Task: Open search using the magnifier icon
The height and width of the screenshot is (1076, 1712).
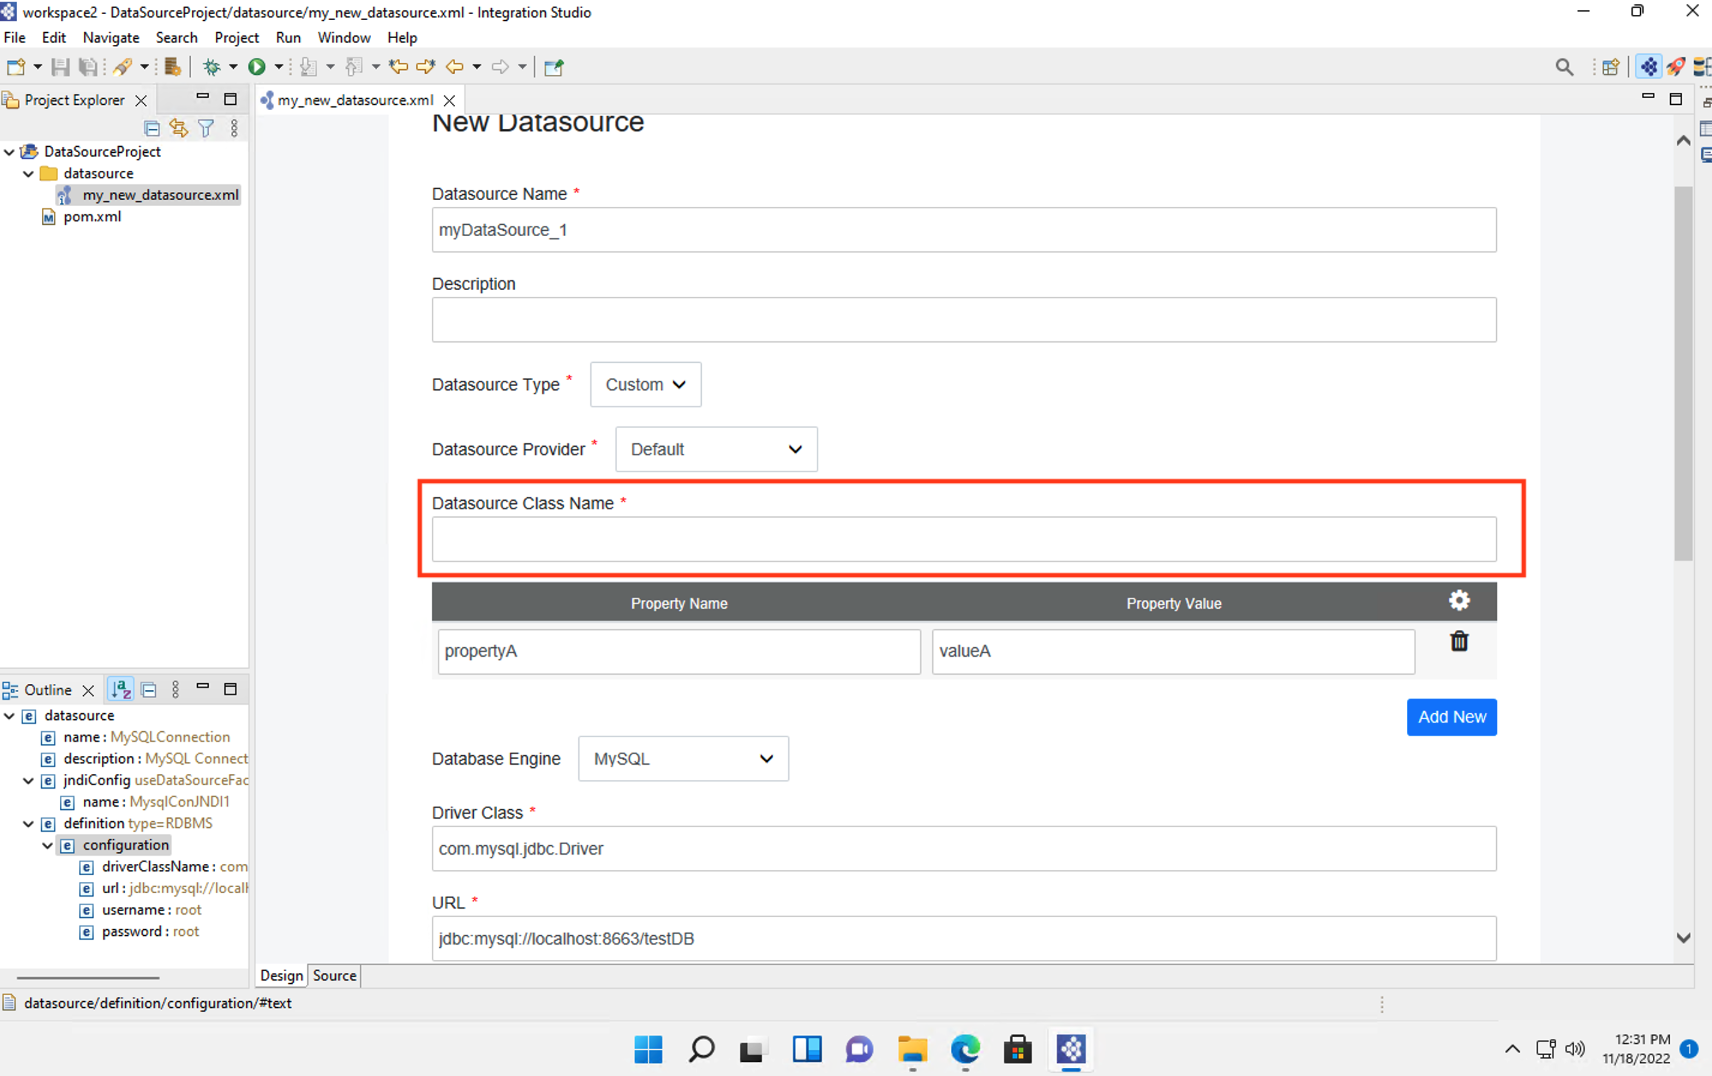Action: (x=1563, y=66)
